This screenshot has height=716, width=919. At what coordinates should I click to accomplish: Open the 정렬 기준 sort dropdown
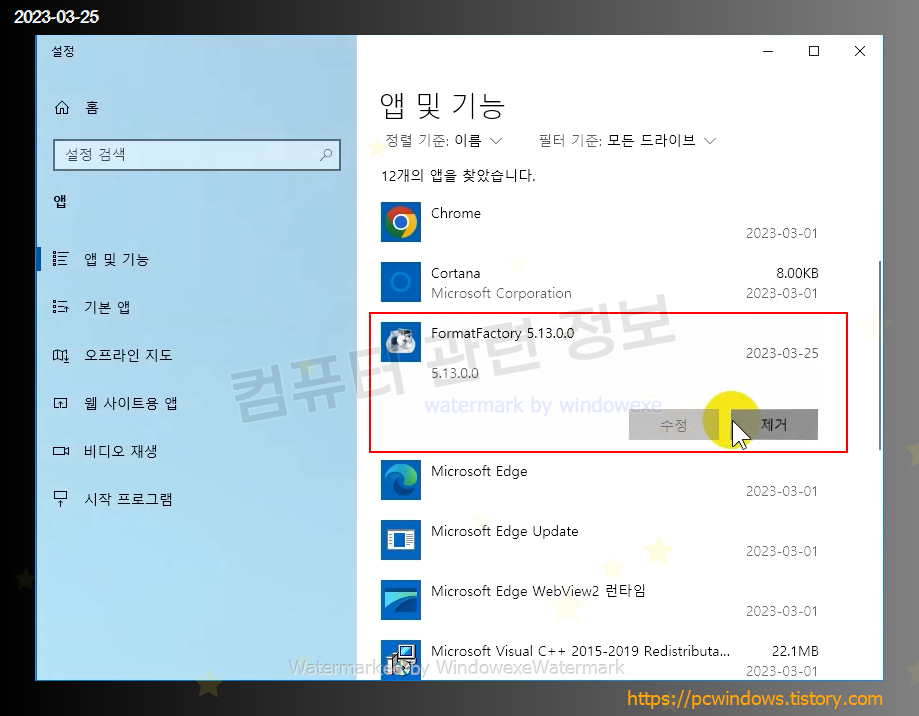pos(444,141)
